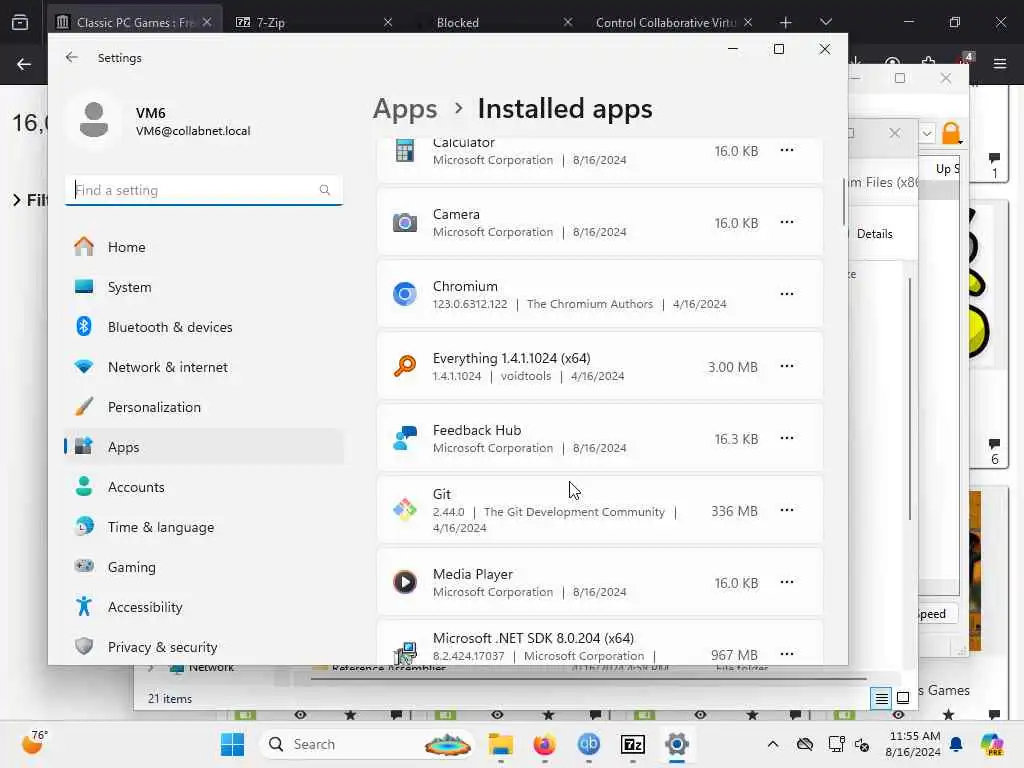The image size is (1024, 768).
Task: Open the Home settings page
Action: [x=204, y=247]
